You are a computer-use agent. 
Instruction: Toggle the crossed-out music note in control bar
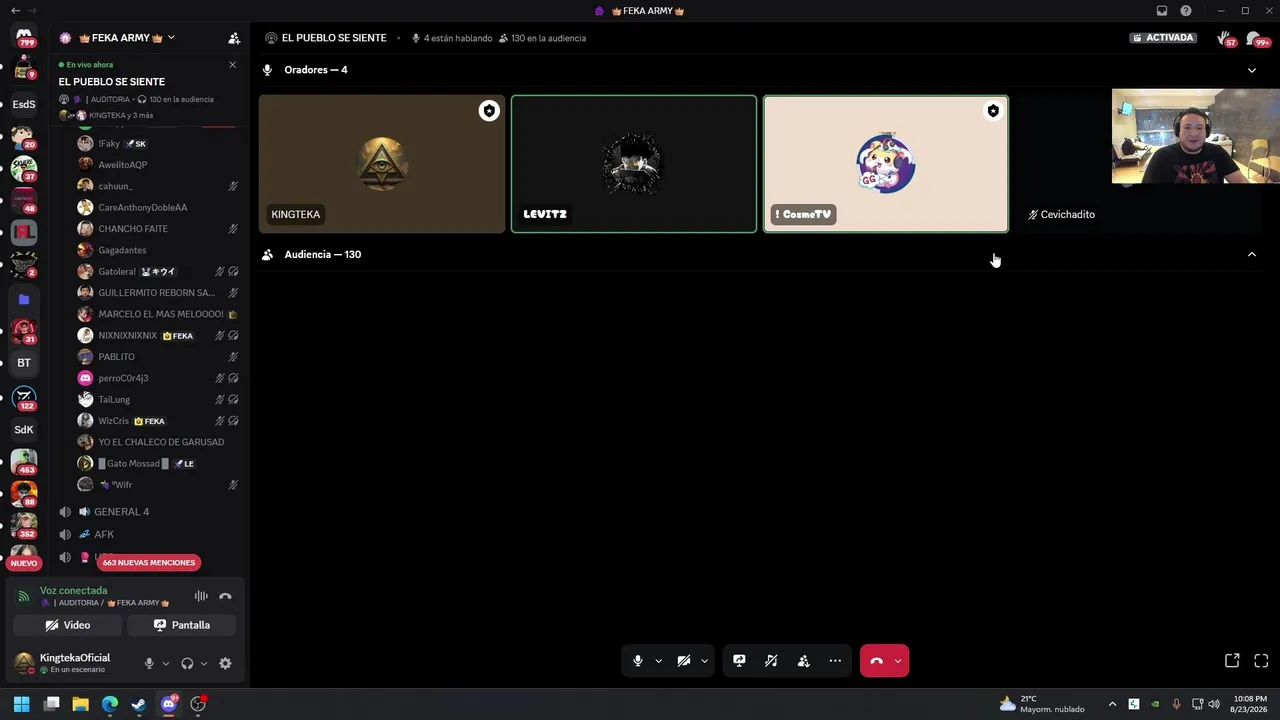(x=771, y=661)
